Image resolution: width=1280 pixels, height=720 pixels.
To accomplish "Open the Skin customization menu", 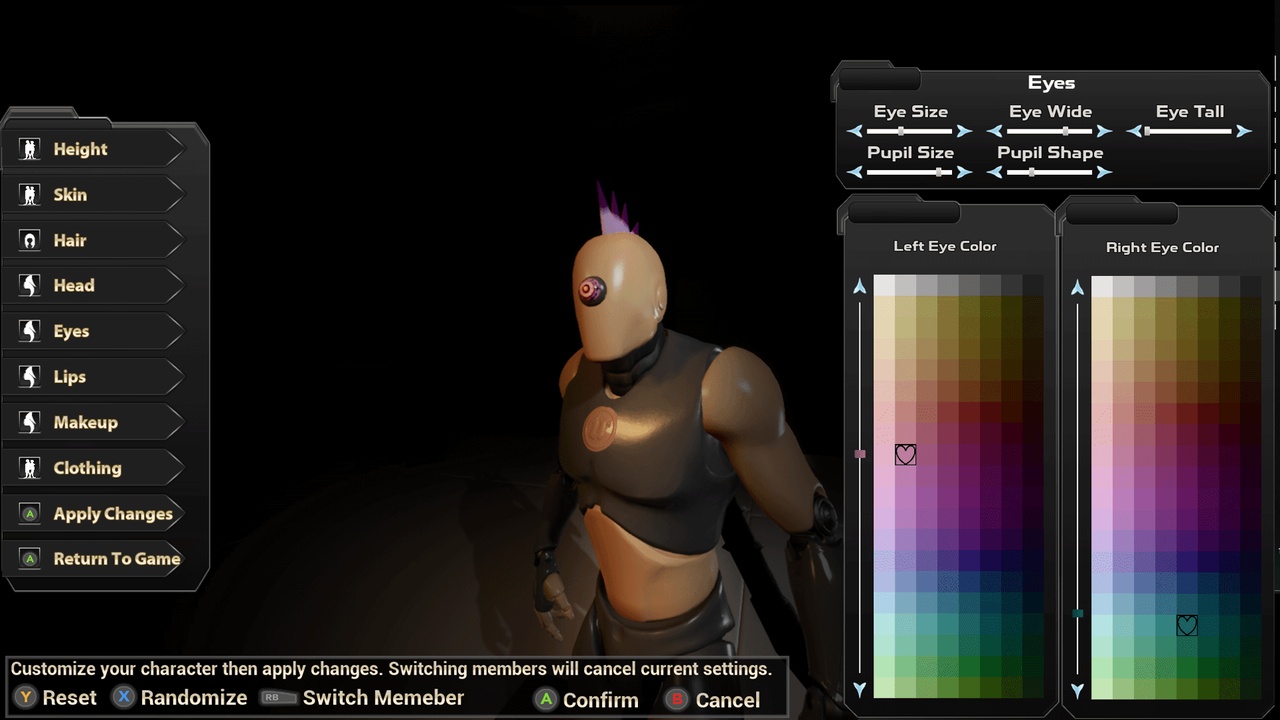I will 95,195.
